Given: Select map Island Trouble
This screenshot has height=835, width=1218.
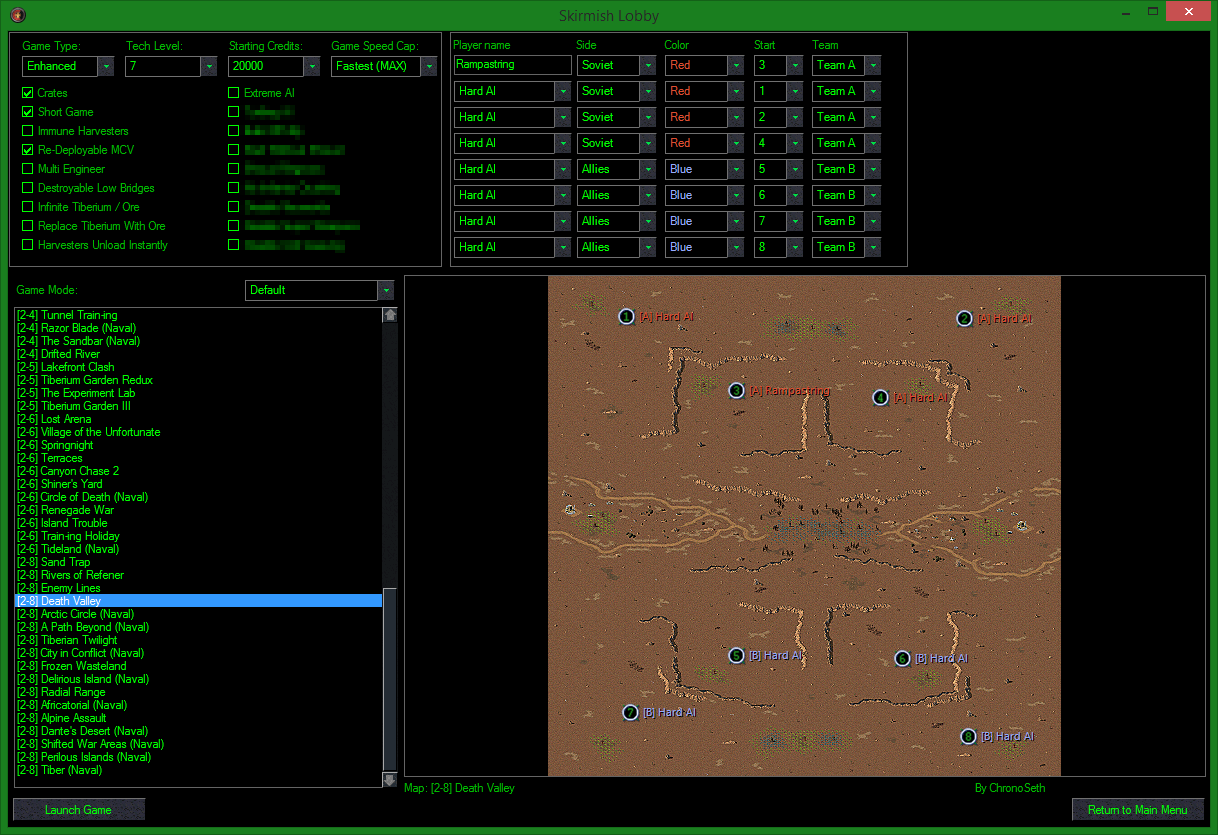Looking at the screenshot, I should (x=198, y=523).
